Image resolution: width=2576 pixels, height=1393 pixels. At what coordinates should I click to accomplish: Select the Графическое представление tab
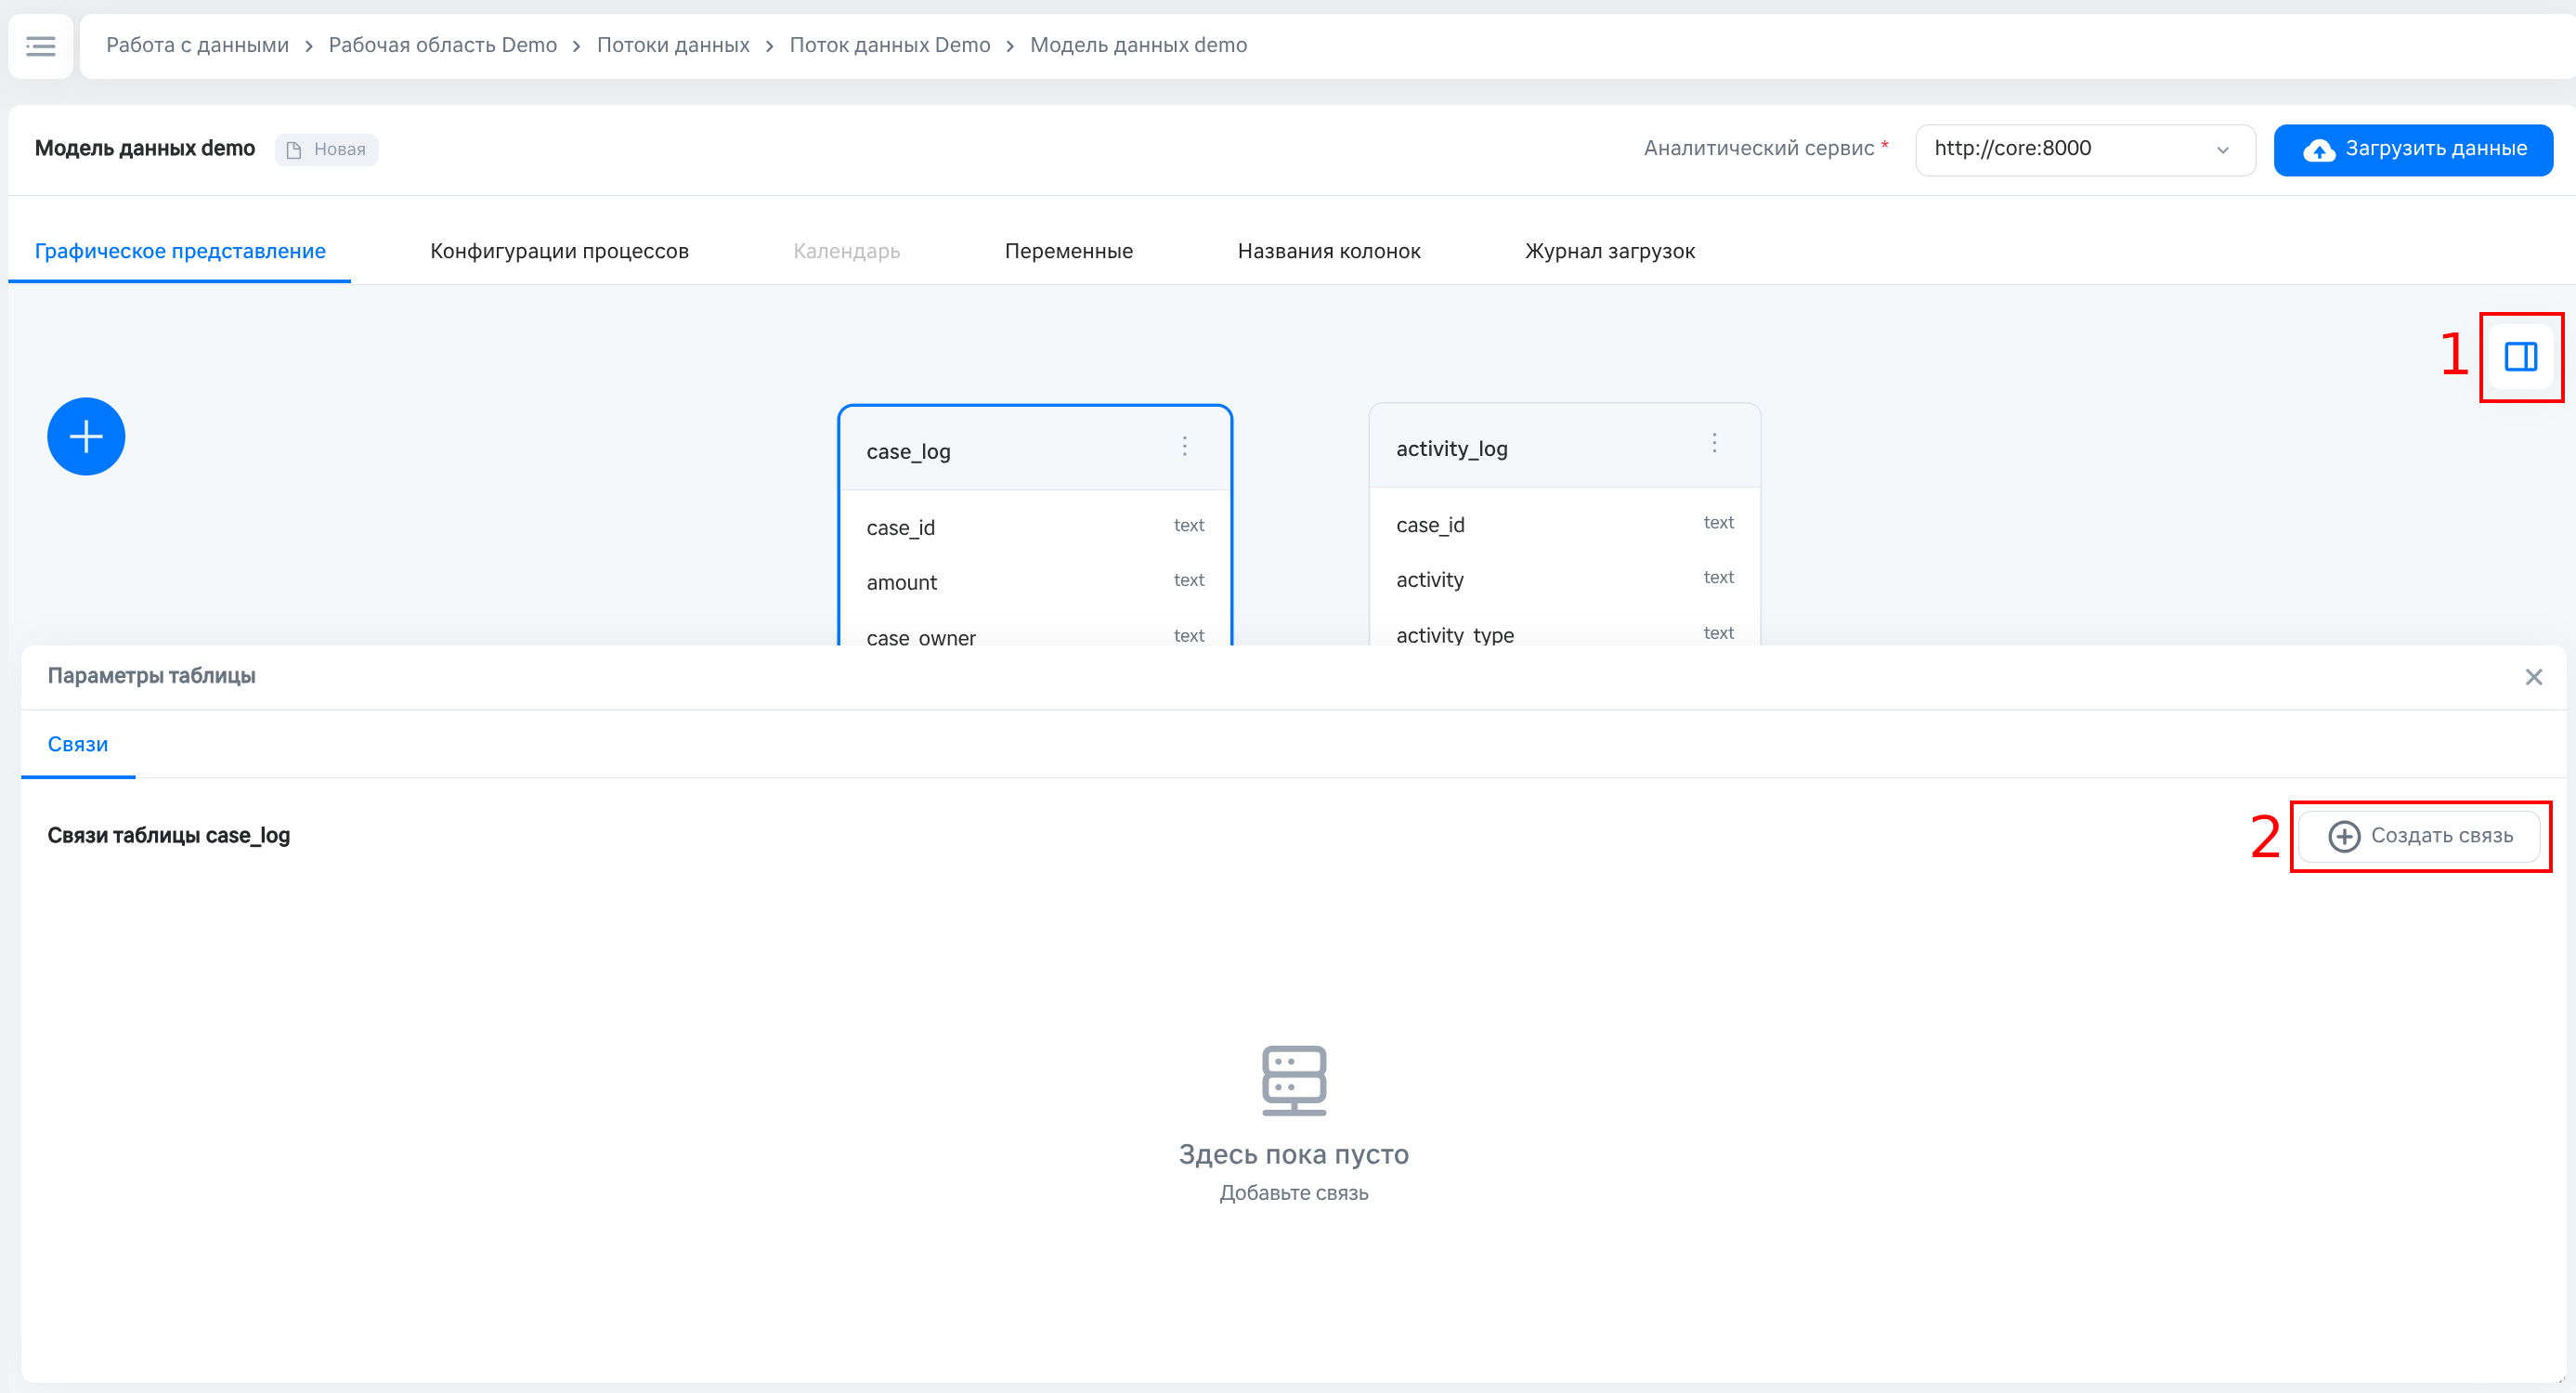pos(180,251)
